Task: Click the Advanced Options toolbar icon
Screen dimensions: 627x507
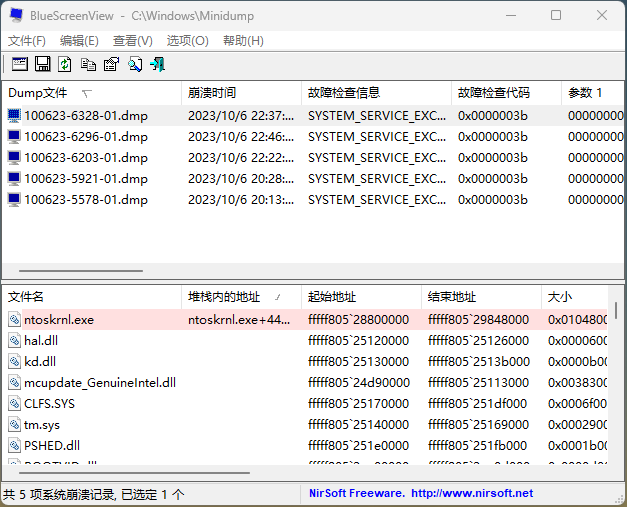Action: pyautogui.click(x=20, y=64)
